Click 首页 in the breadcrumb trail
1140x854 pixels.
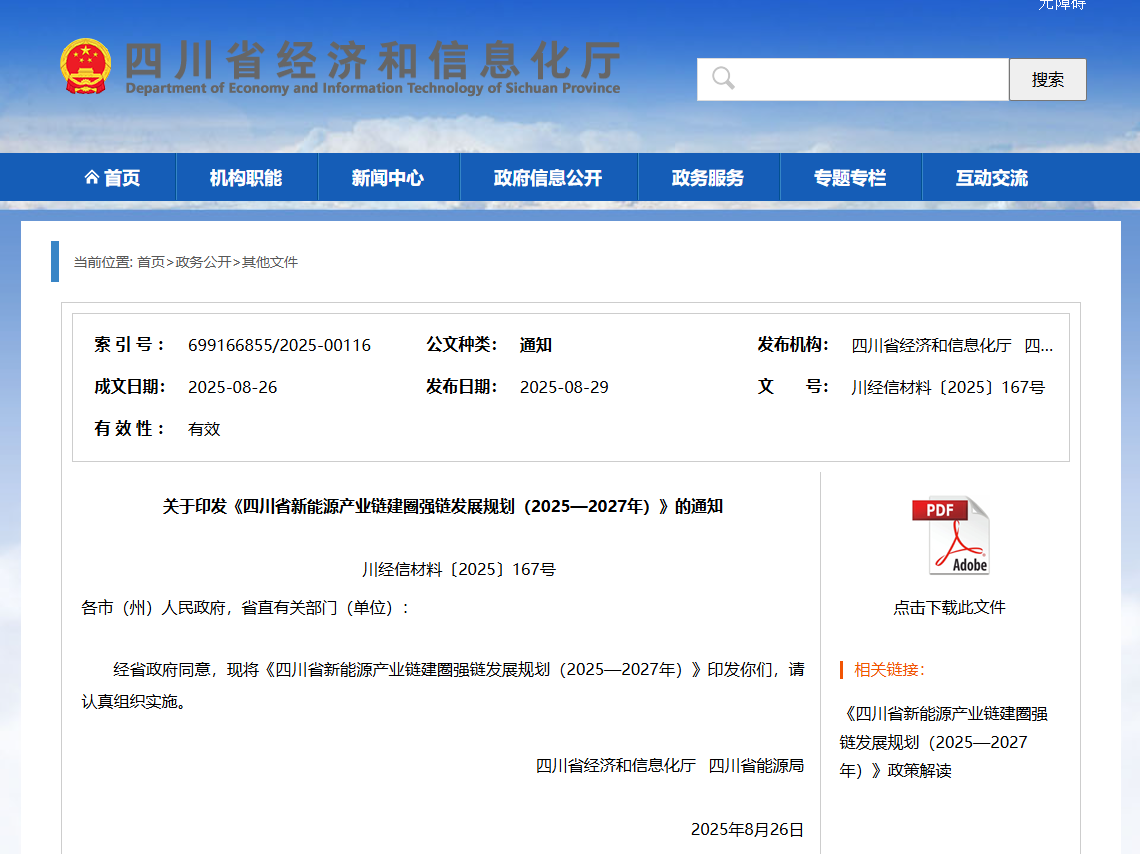coord(152,262)
